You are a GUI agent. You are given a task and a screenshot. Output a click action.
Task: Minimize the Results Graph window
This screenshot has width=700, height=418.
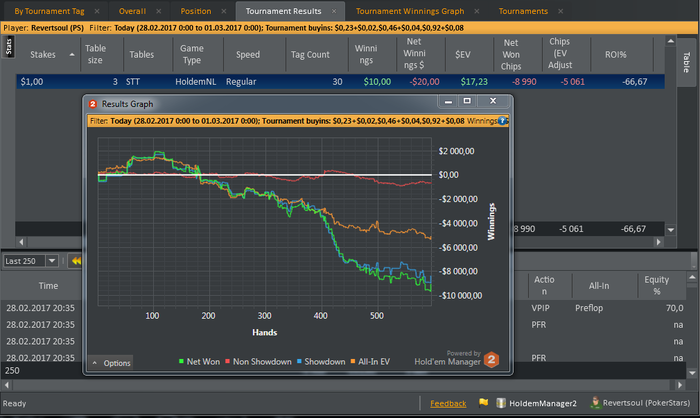[448, 101]
